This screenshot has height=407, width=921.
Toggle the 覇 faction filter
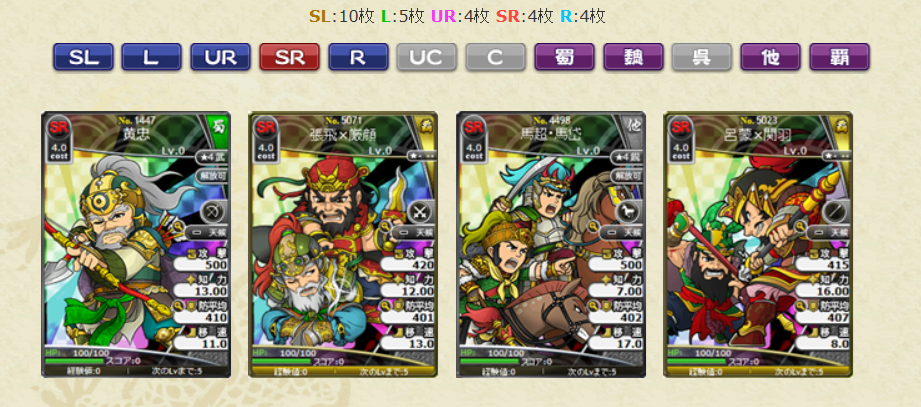(x=839, y=57)
